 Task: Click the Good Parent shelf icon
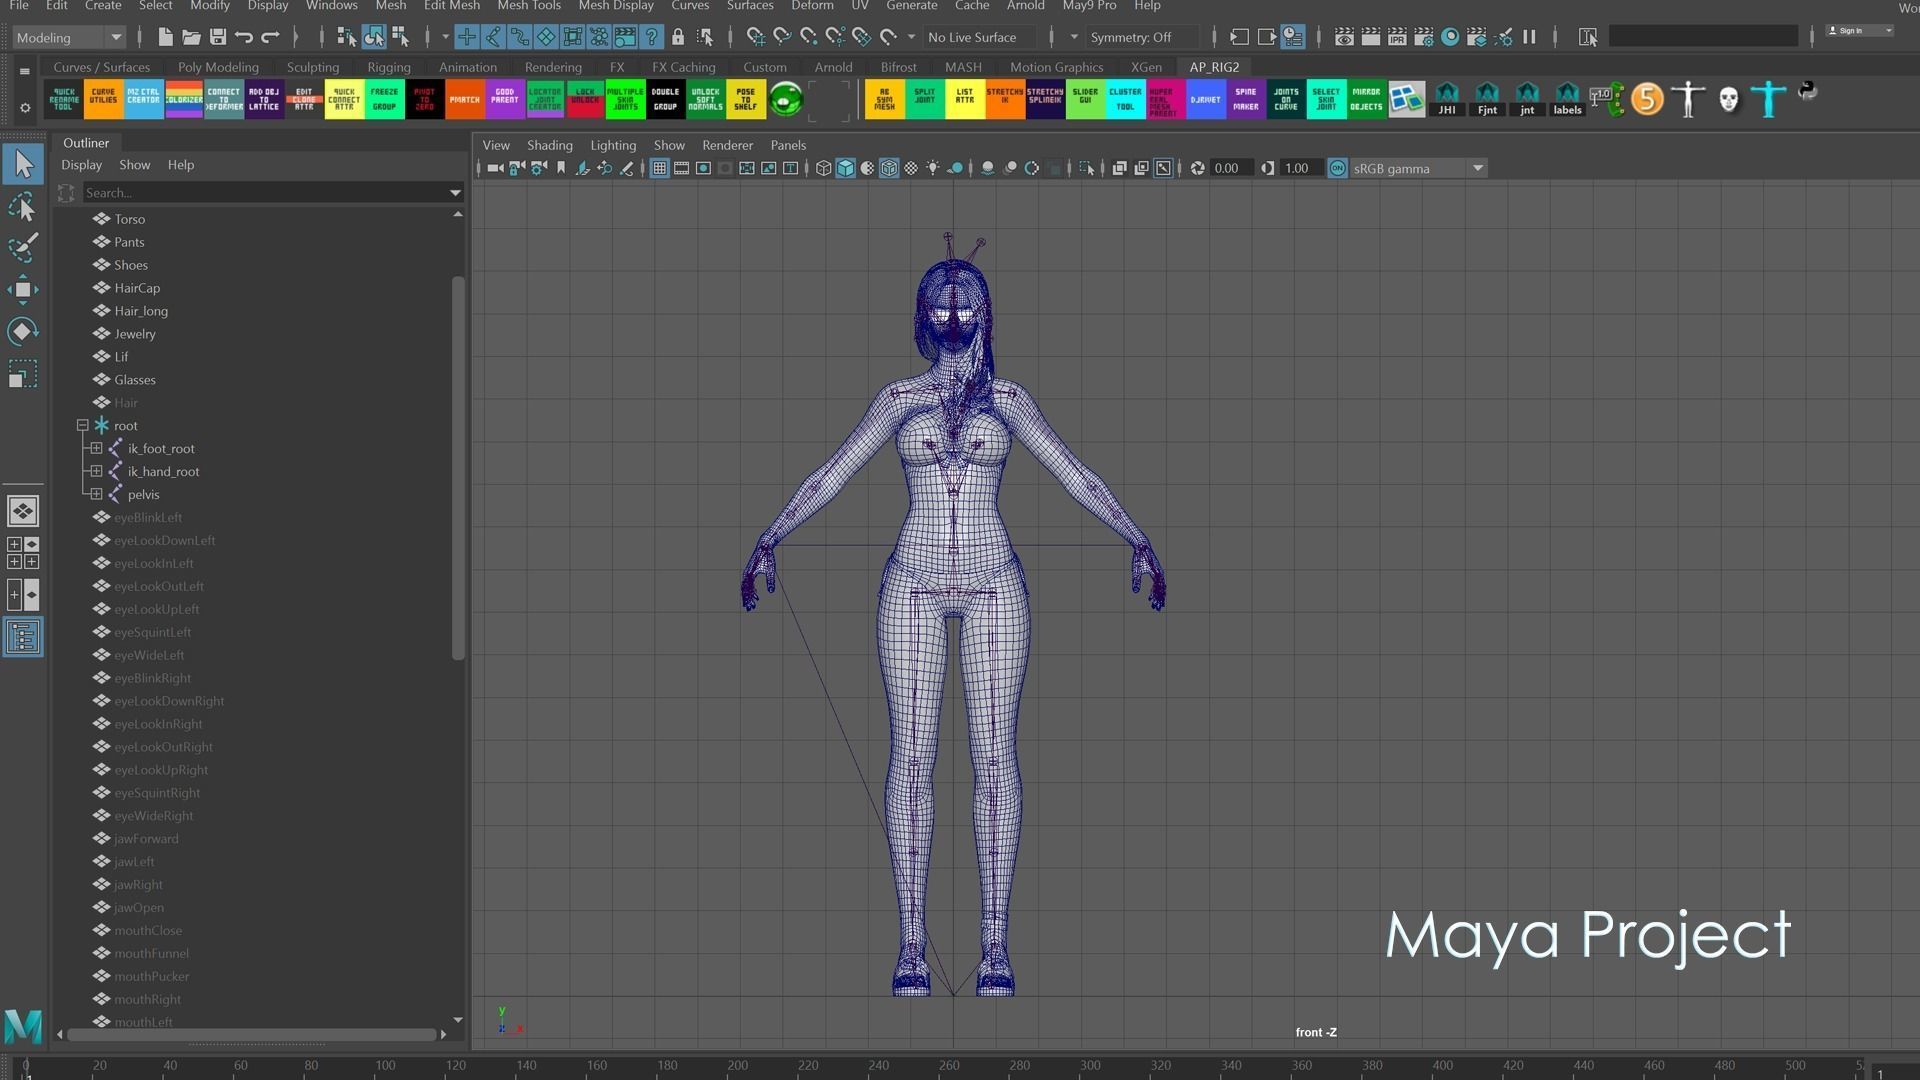pos(505,99)
